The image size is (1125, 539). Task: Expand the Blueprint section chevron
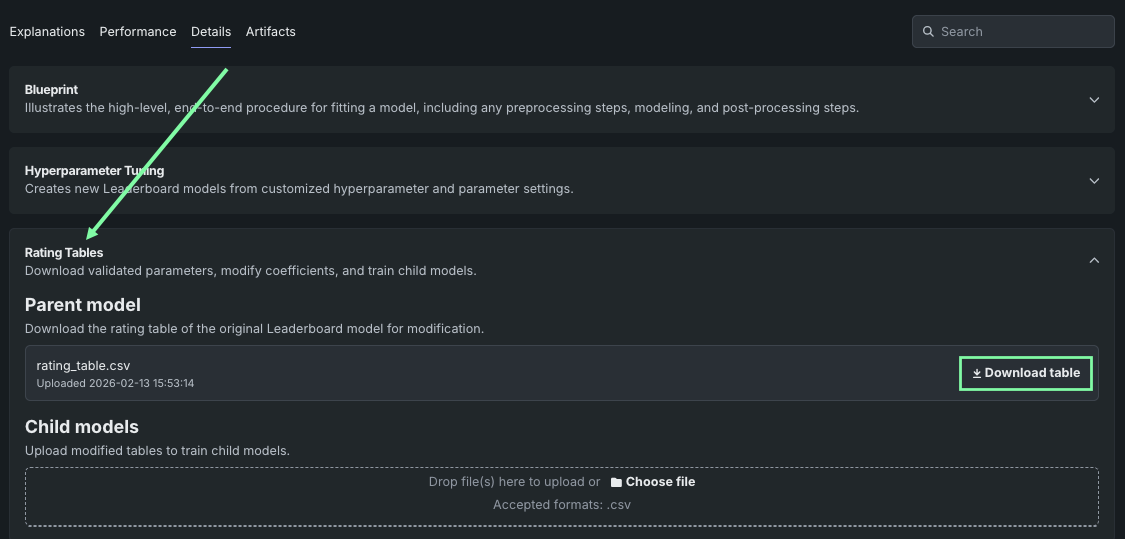click(1094, 100)
